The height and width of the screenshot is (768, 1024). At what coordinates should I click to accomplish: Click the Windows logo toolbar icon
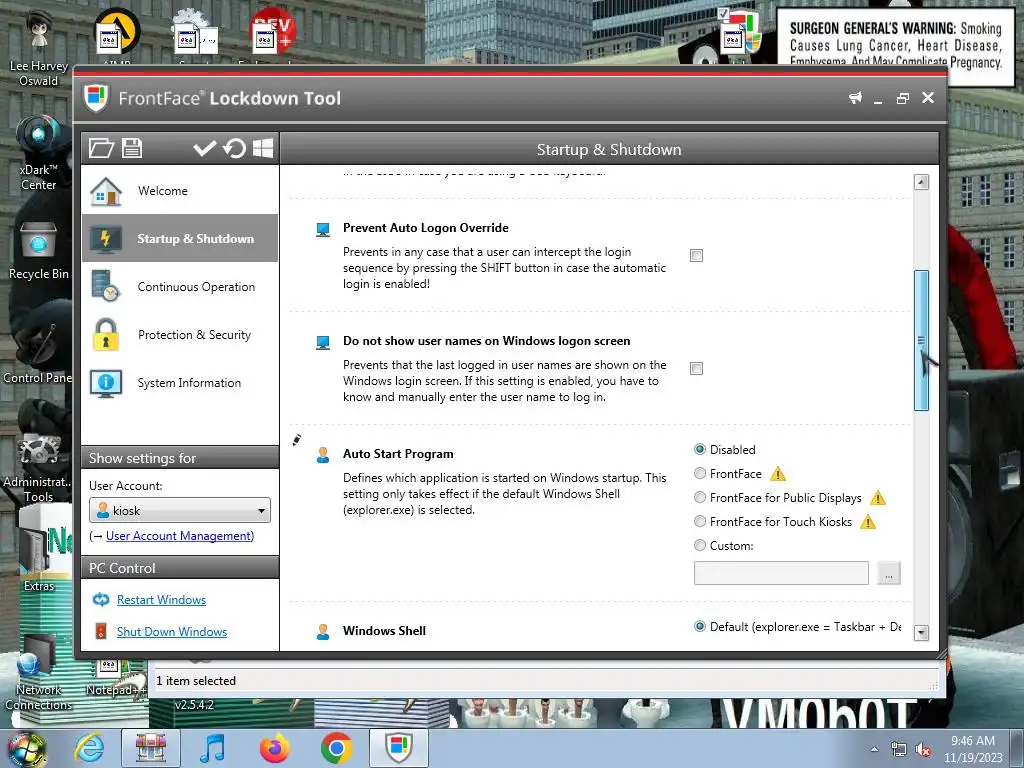(263, 148)
